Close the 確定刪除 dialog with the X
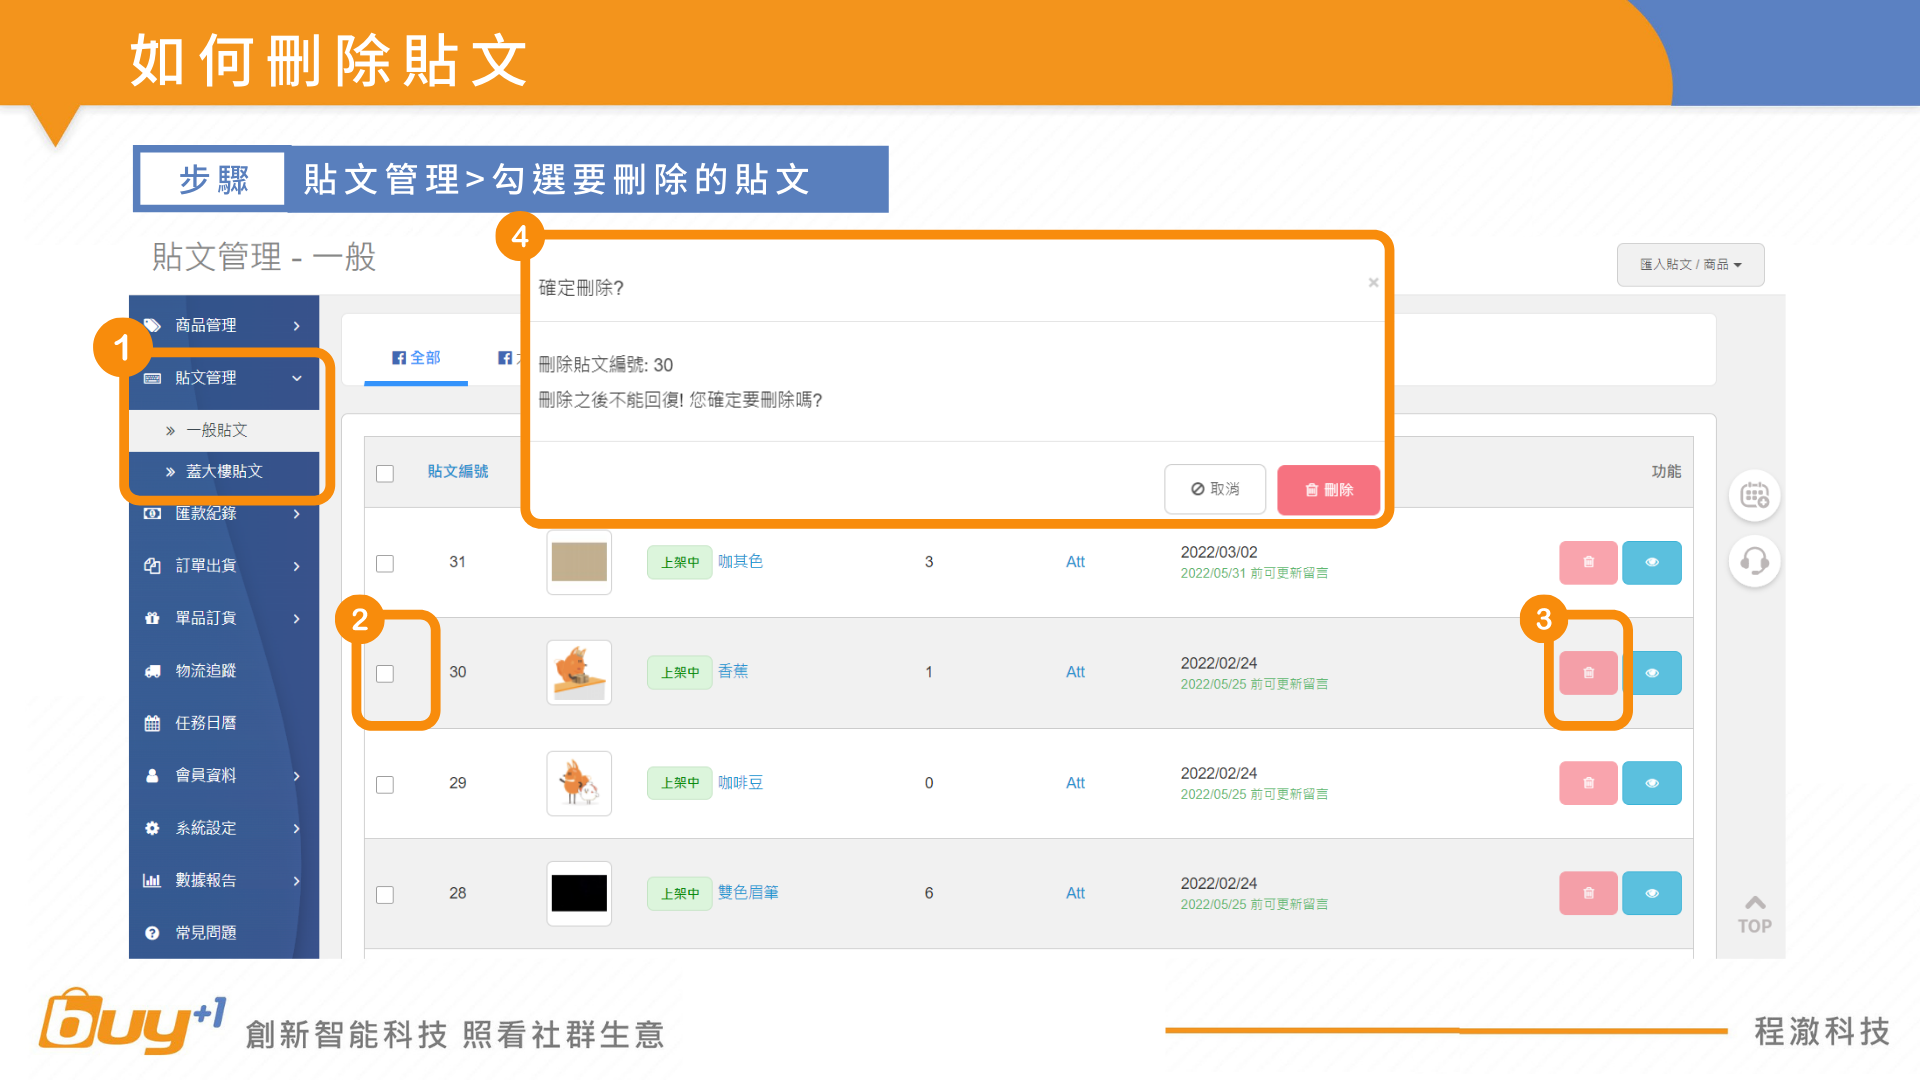Image resolution: width=1920 pixels, height=1080 pixels. coord(1373,283)
